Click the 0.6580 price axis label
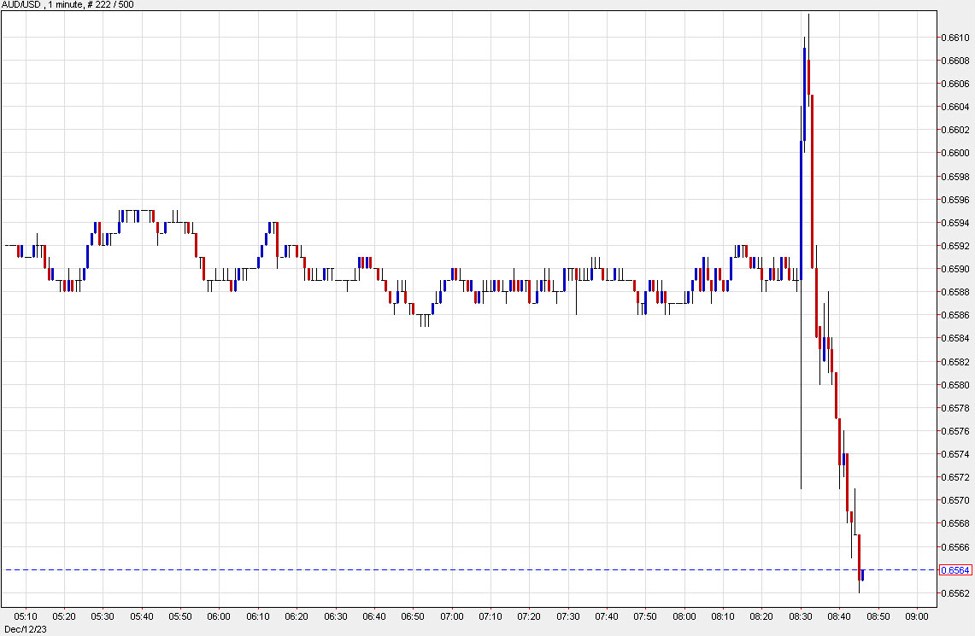This screenshot has height=636, width=975. (x=953, y=385)
